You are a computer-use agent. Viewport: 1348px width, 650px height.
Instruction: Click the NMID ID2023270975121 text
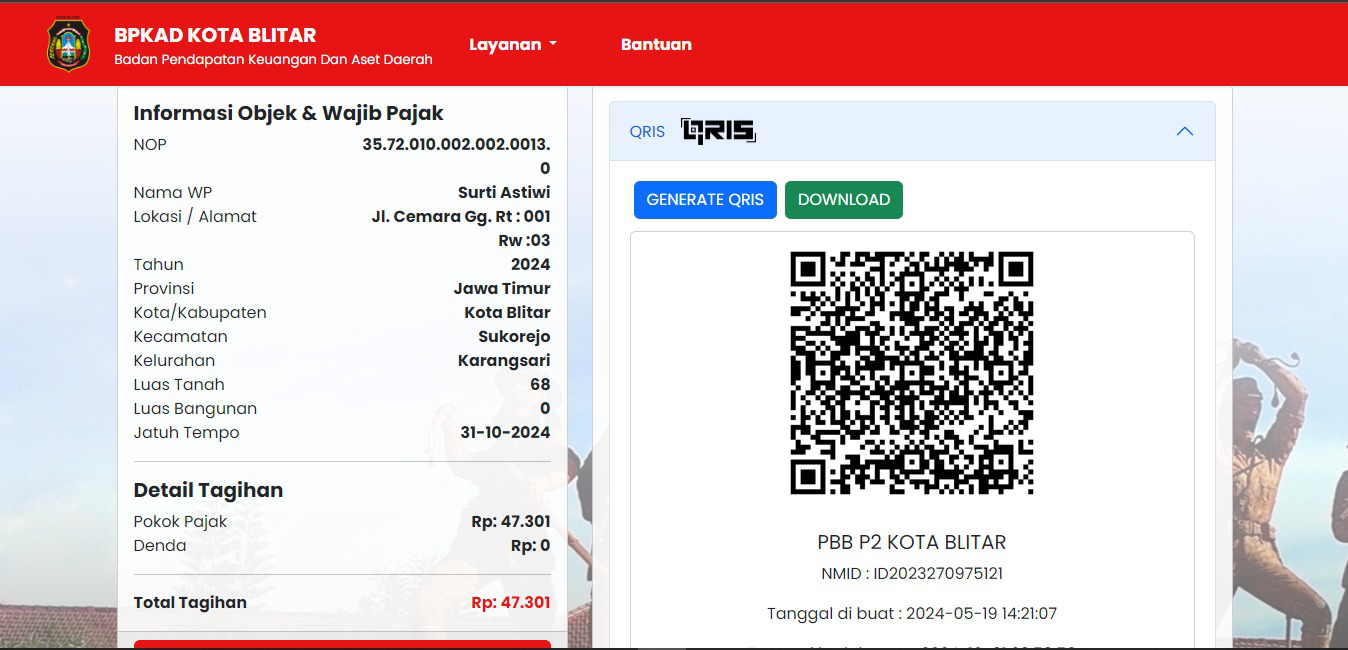(911, 574)
